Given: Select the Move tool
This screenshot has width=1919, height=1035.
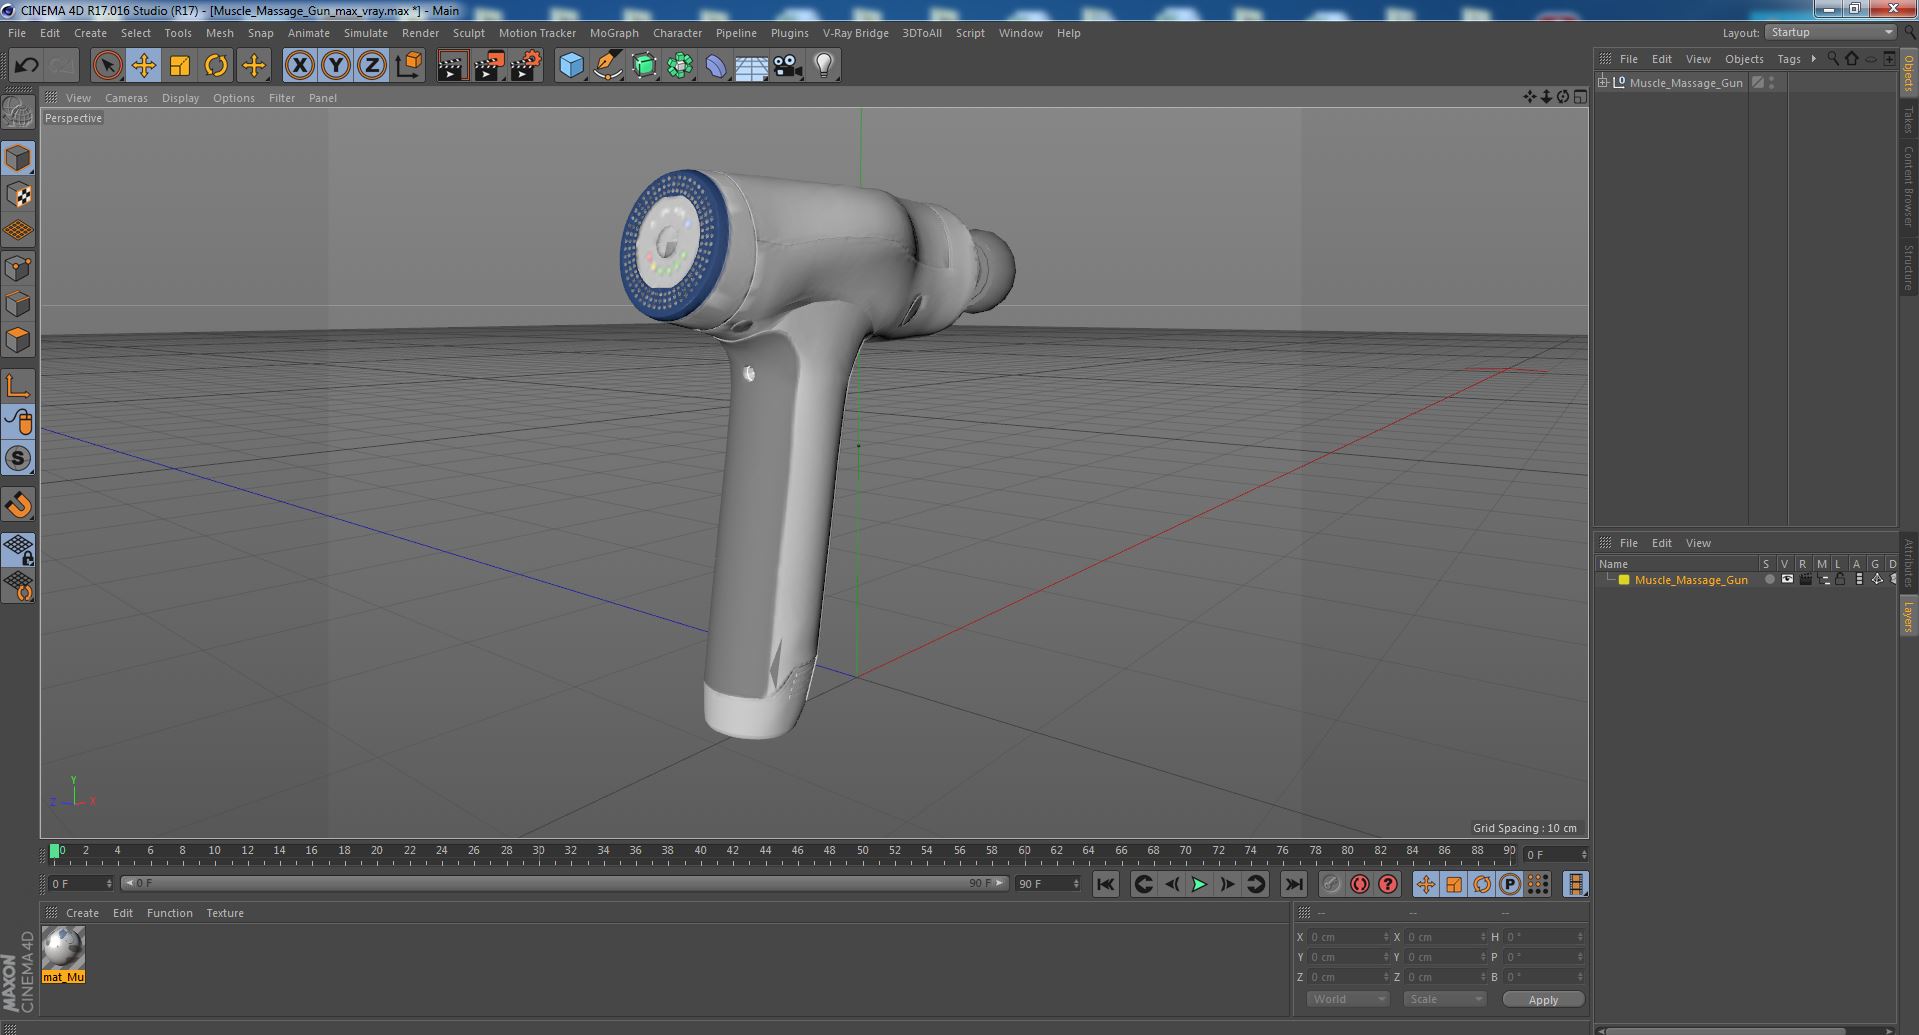Looking at the screenshot, I should (143, 66).
